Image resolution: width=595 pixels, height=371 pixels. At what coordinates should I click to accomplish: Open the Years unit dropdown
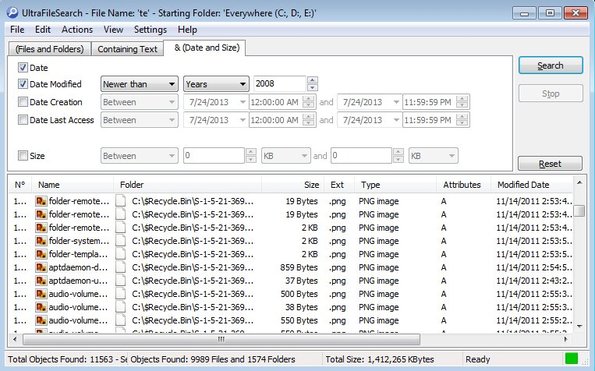pyautogui.click(x=216, y=84)
